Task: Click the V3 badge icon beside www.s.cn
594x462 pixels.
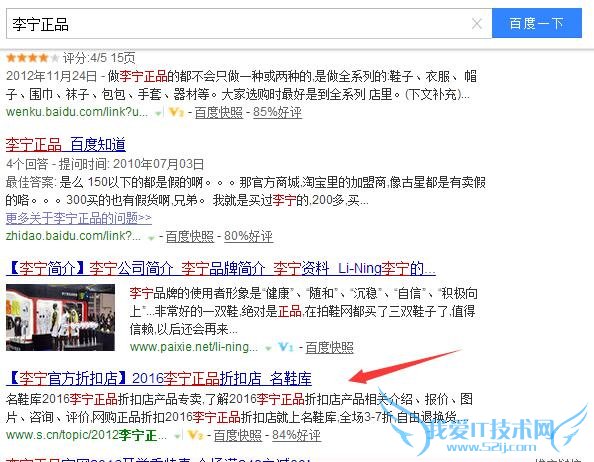Action: pyautogui.click(x=196, y=435)
